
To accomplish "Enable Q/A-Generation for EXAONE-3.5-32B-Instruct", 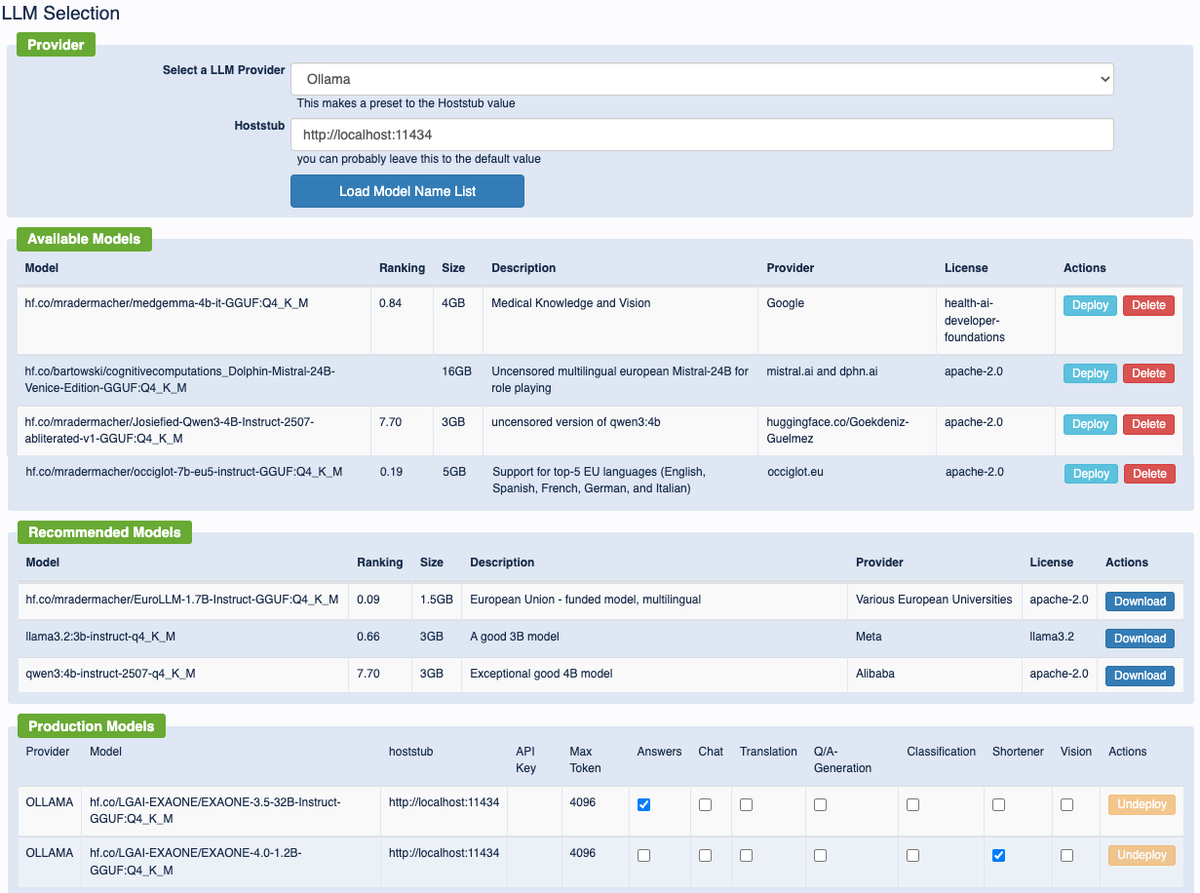I will (x=820, y=805).
